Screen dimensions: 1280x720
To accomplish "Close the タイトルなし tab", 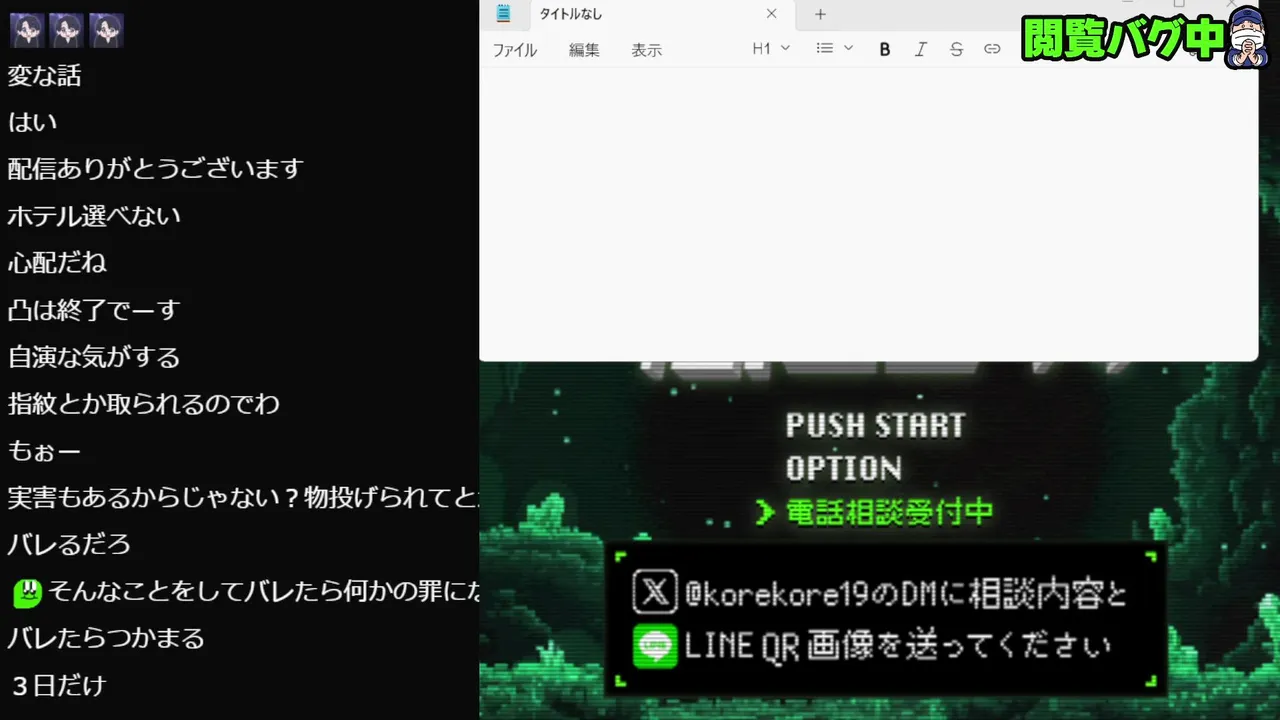I will tap(771, 14).
